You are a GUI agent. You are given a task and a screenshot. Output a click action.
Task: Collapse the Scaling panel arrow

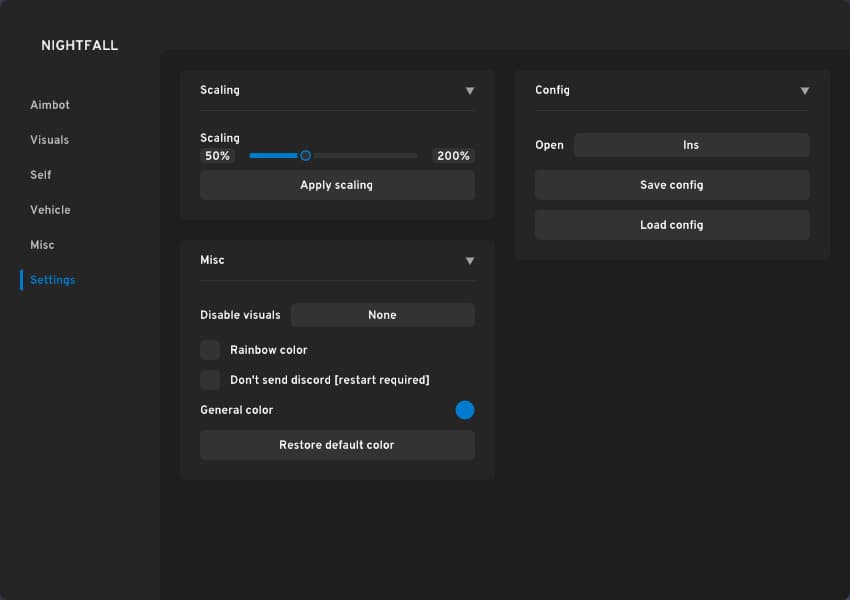pos(469,91)
